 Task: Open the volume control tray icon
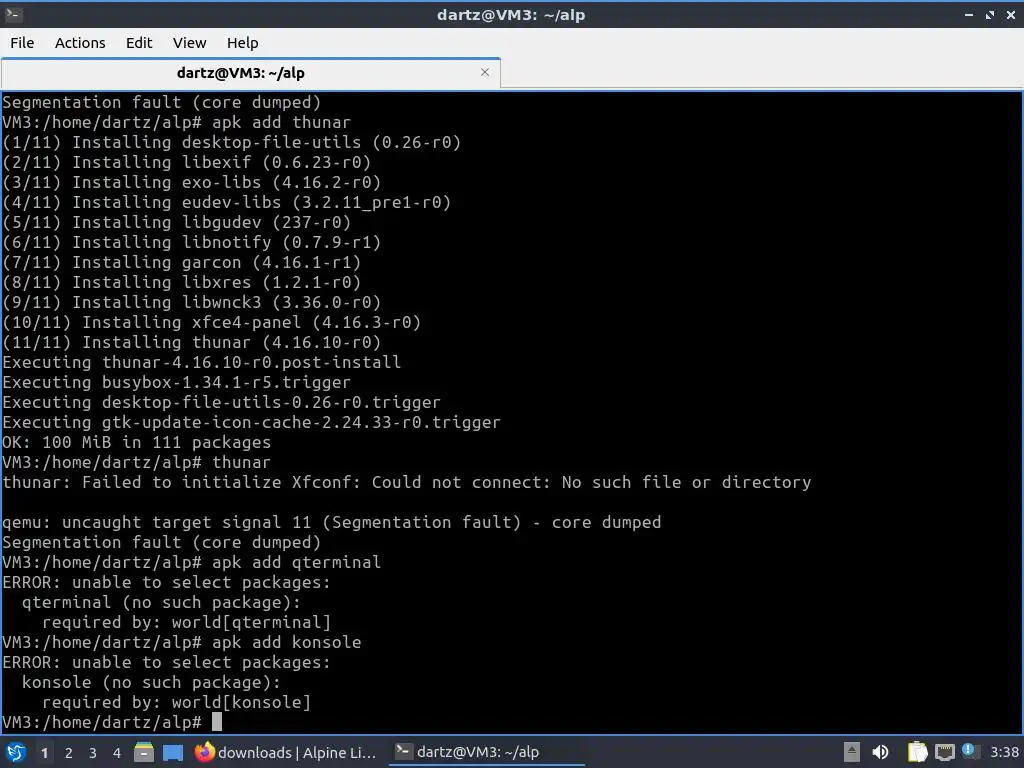point(881,752)
